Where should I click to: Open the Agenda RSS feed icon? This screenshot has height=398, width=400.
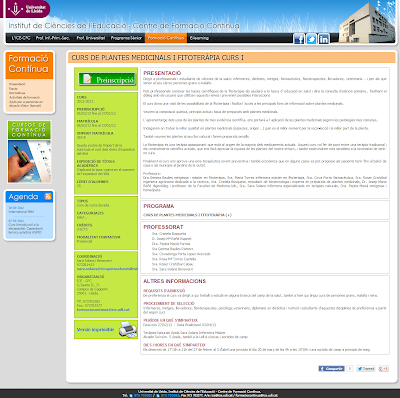tap(48, 197)
